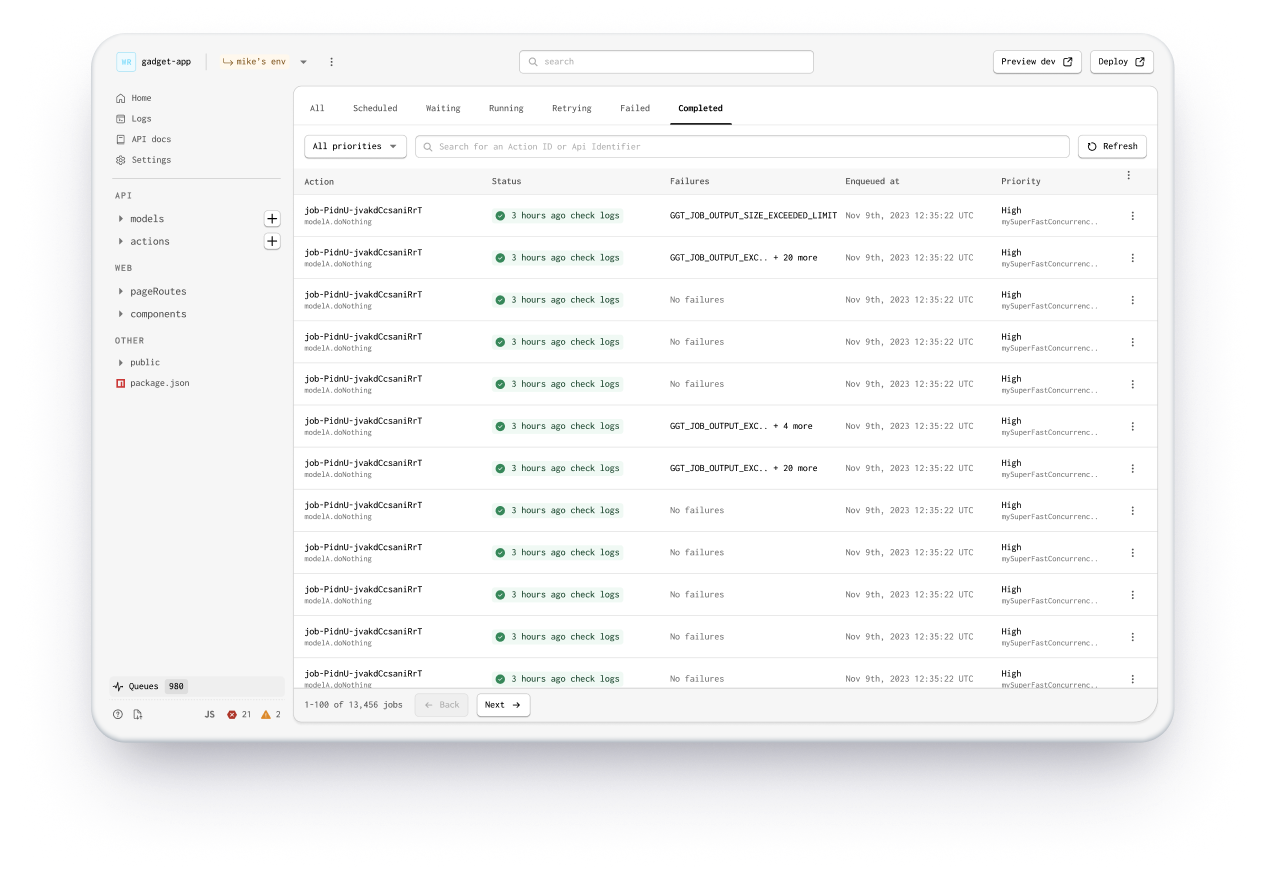Viewport: 1265px width, 870px height.
Task: Open Home in the sidebar
Action: [x=134, y=98]
